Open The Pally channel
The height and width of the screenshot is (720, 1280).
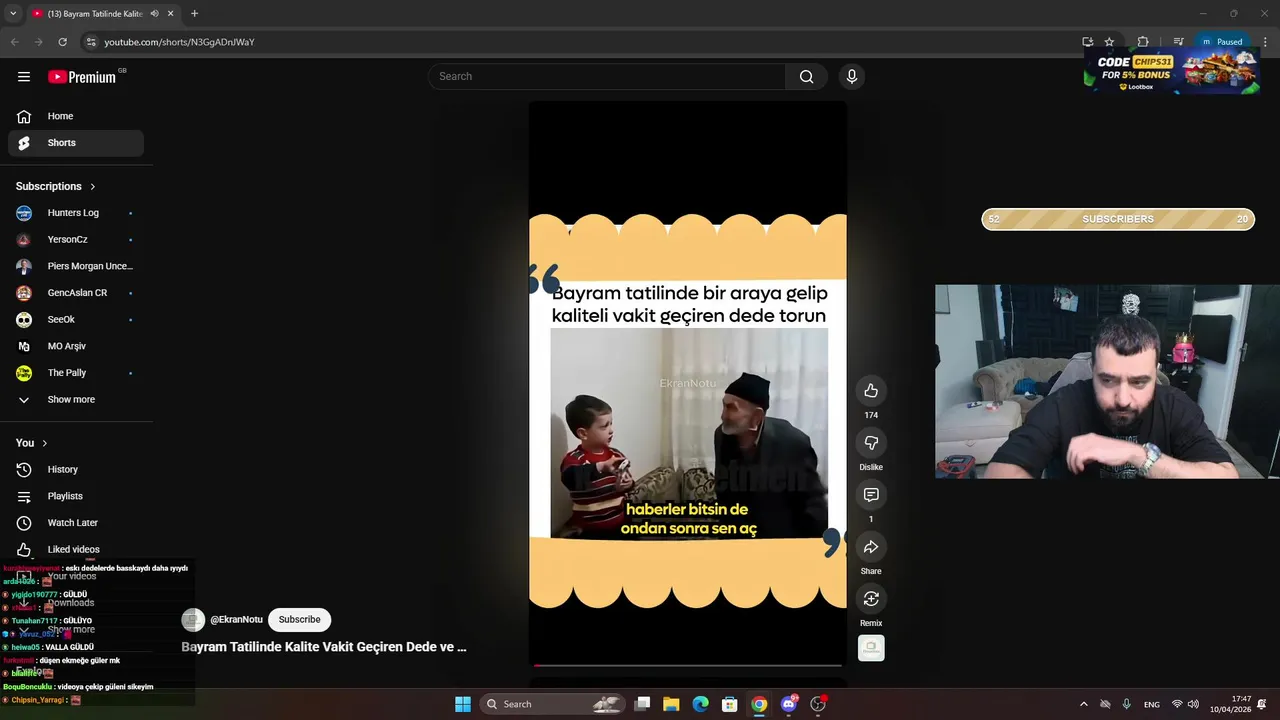[76, 373]
